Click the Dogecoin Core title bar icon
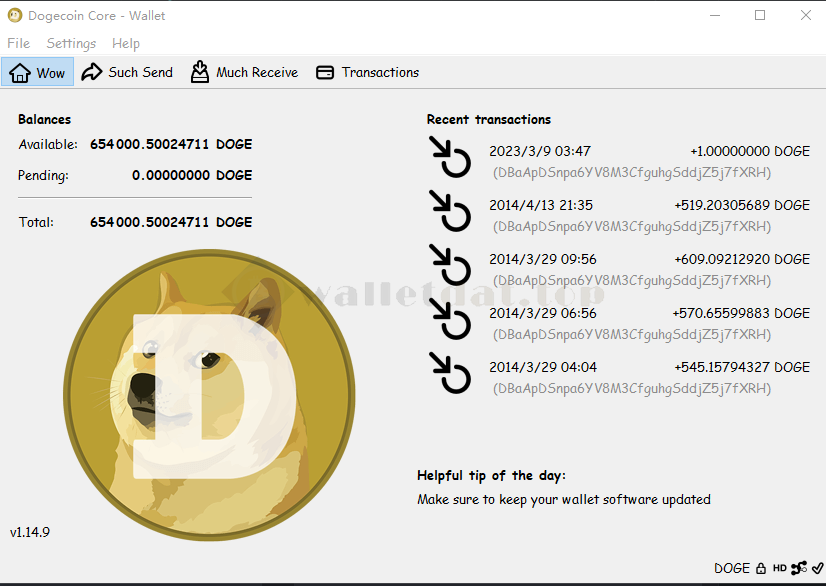Image resolution: width=826 pixels, height=586 pixels. 15,15
